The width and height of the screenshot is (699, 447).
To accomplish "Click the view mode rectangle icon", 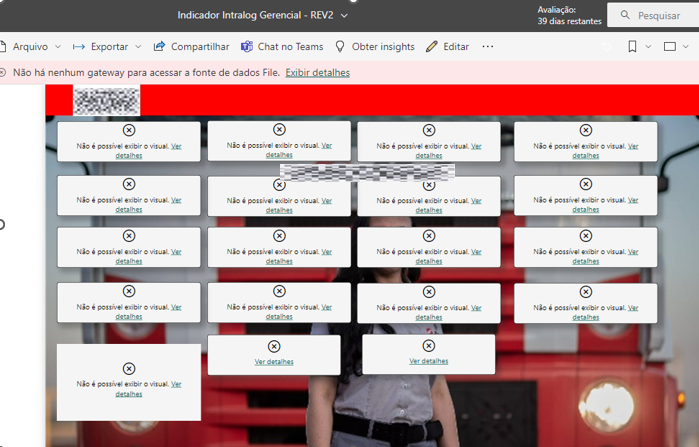I will point(670,47).
